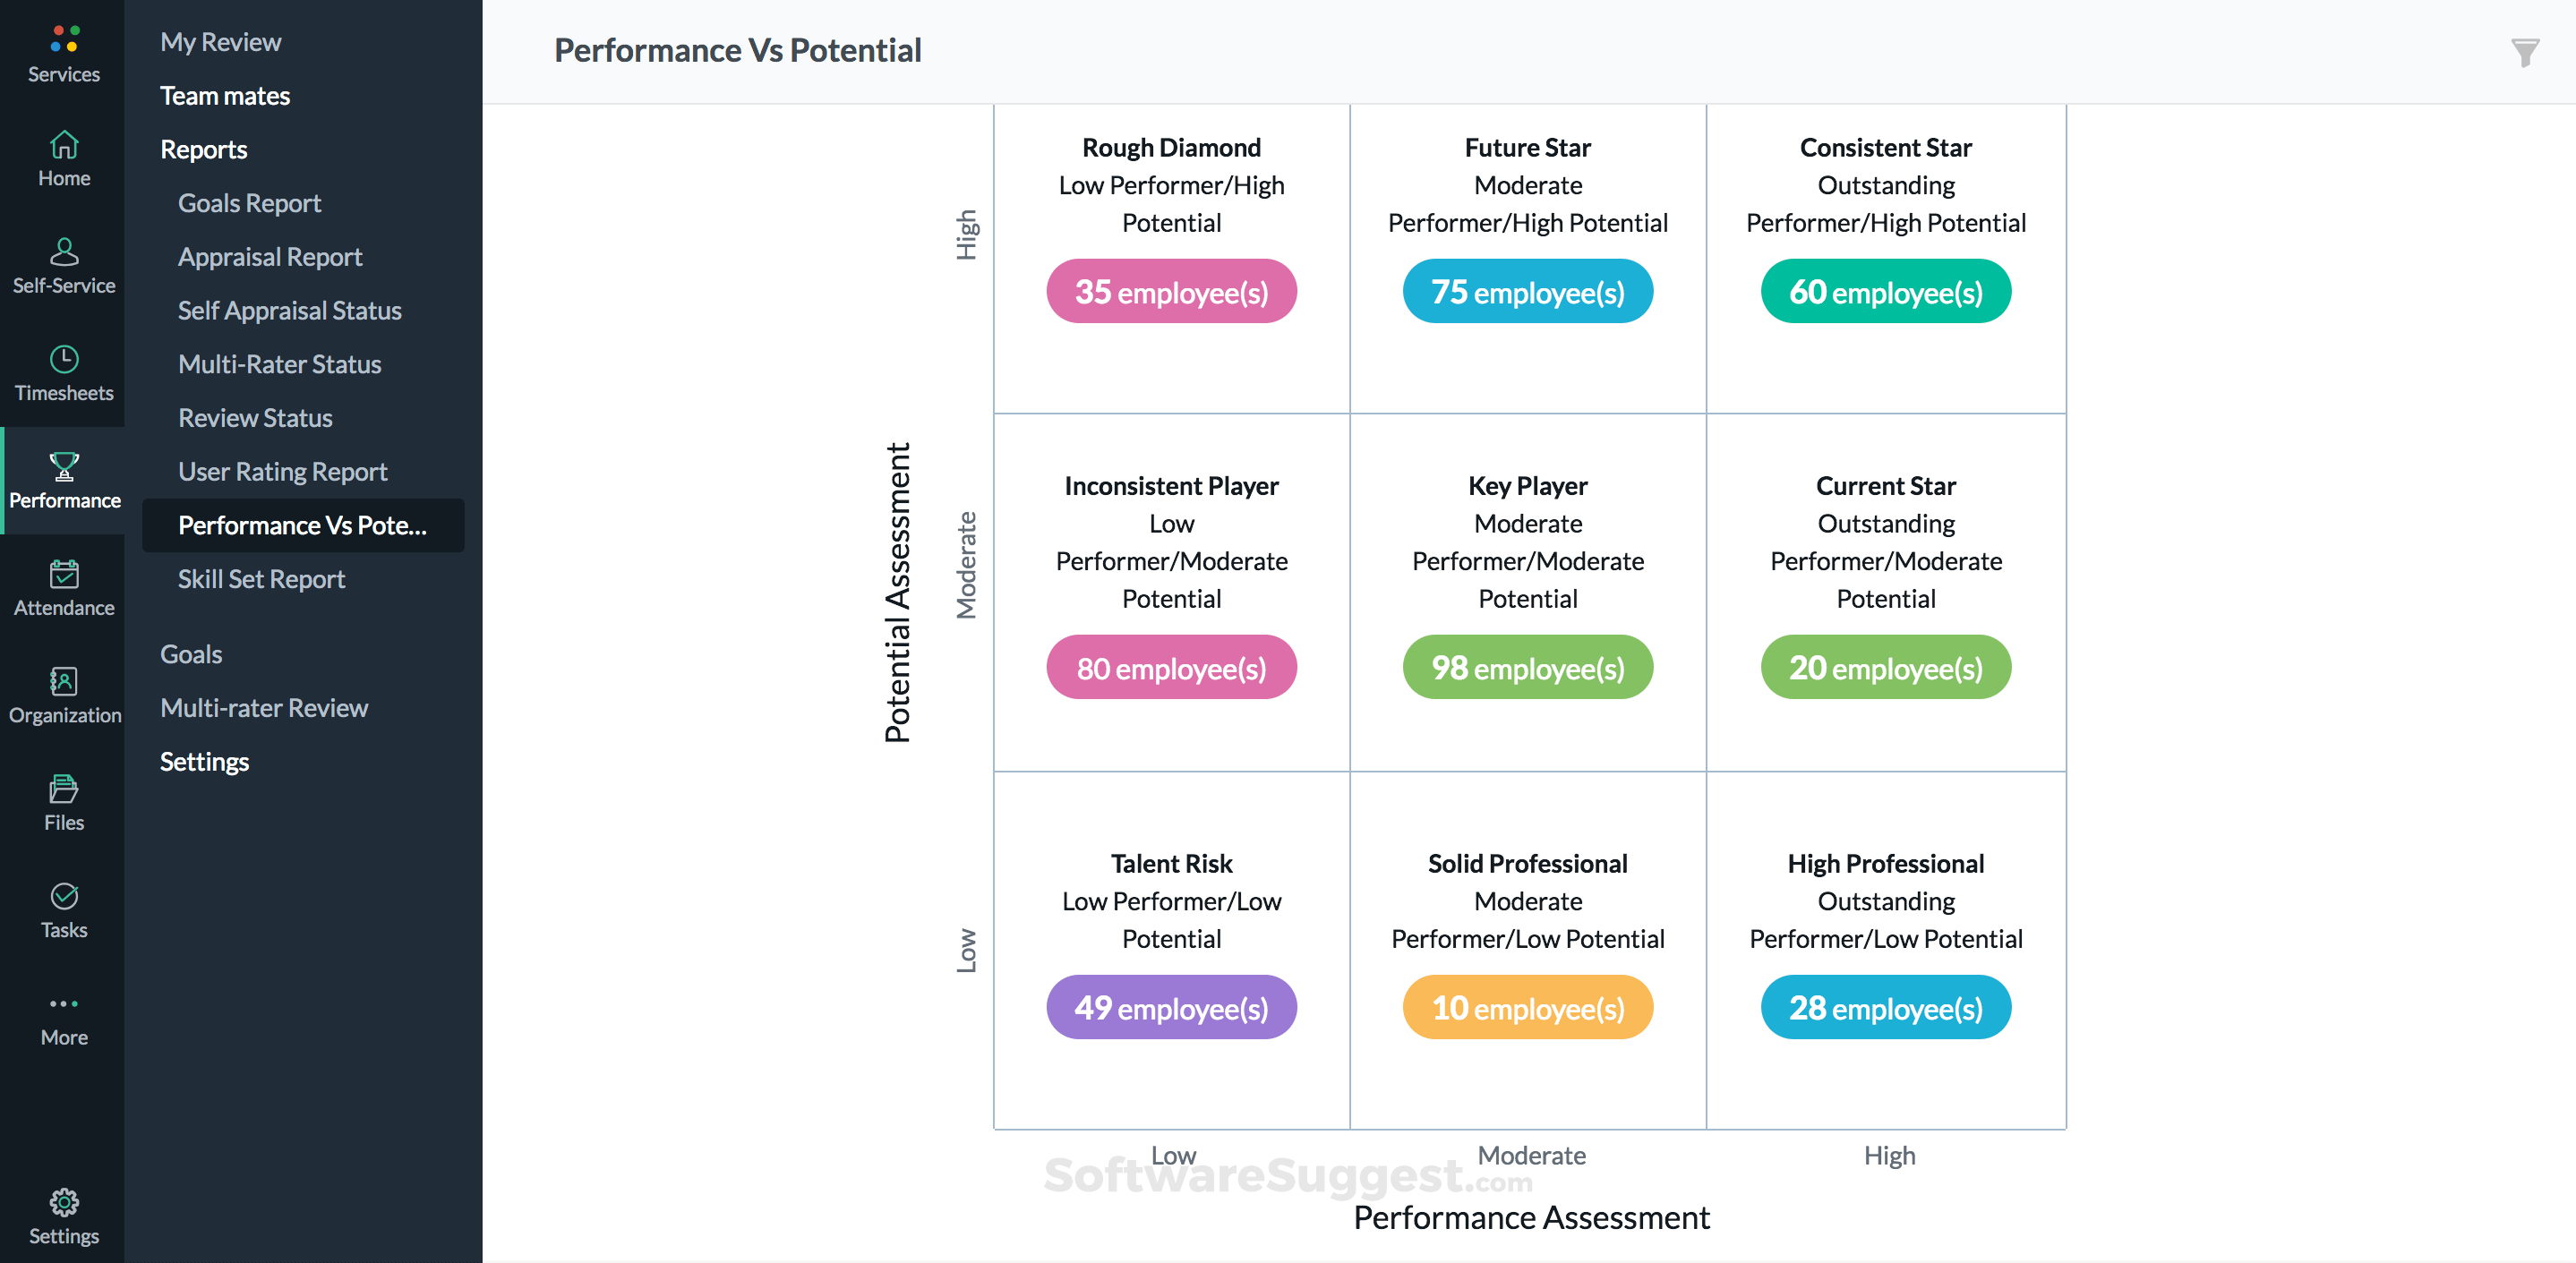
Task: Select the Skill Set Report
Action: pos(261,578)
